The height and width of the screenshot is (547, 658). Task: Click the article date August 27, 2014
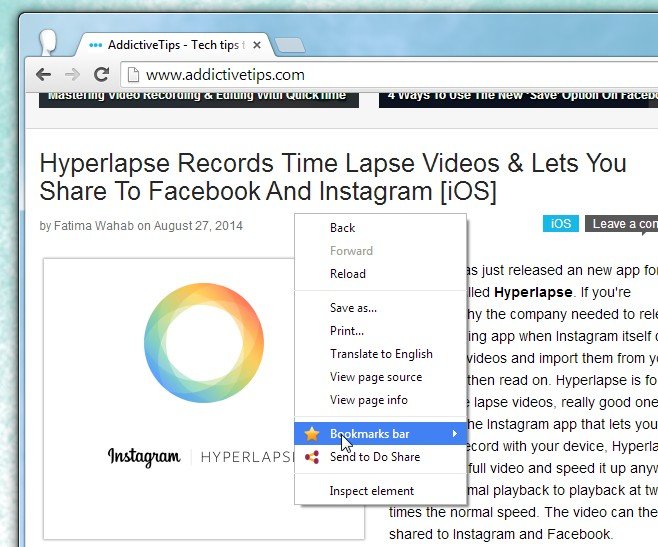(x=198, y=226)
